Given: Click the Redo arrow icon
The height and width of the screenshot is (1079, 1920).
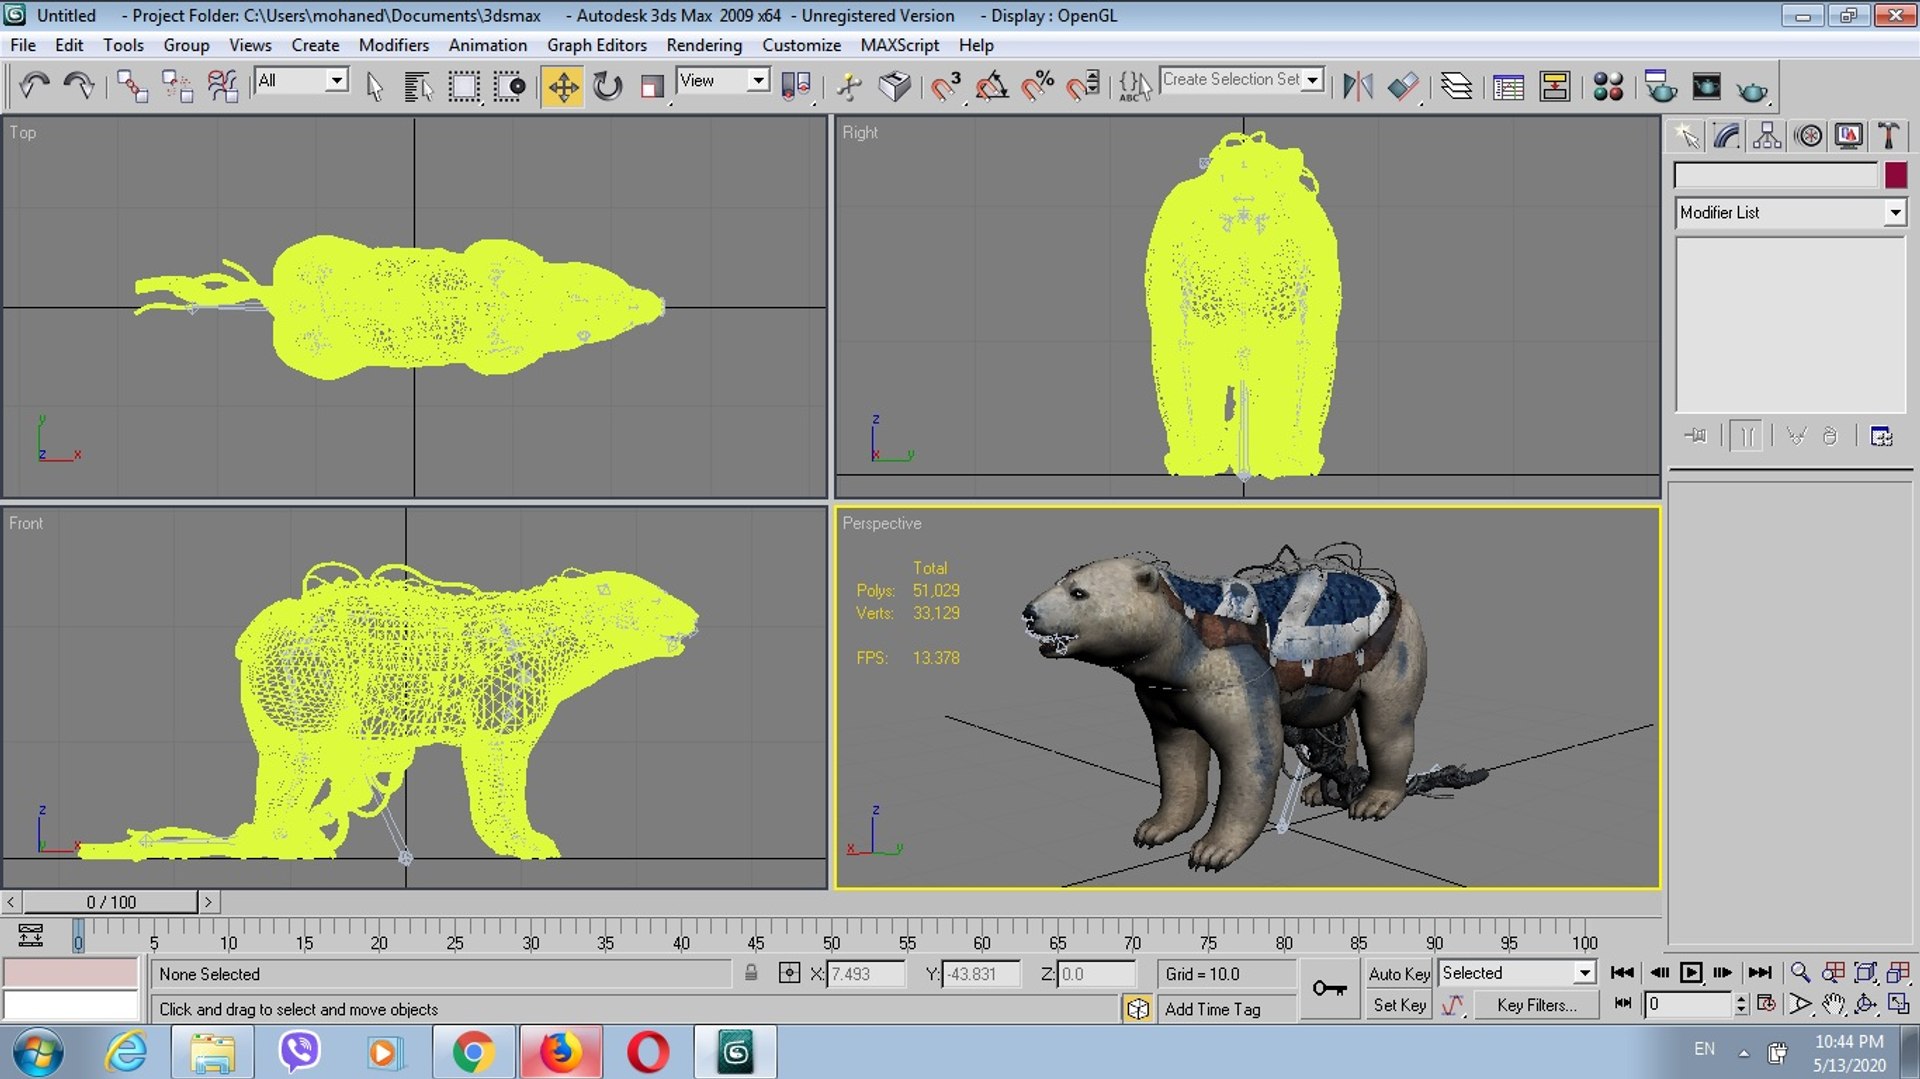Looking at the screenshot, I should pos(78,87).
